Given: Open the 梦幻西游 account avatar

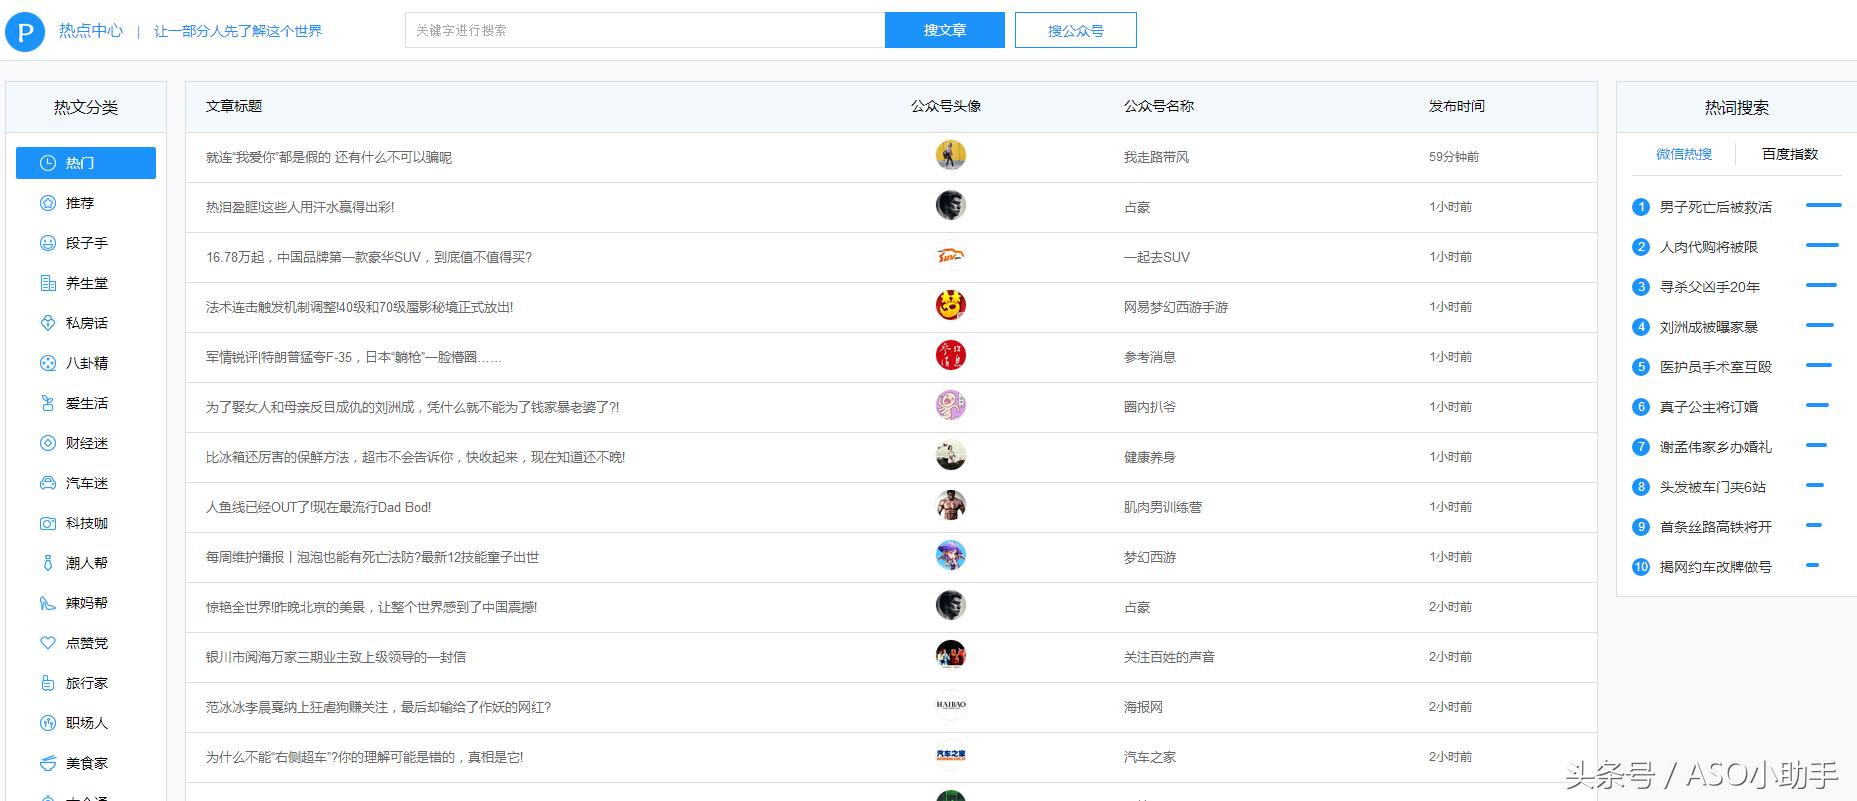Looking at the screenshot, I should point(951,555).
